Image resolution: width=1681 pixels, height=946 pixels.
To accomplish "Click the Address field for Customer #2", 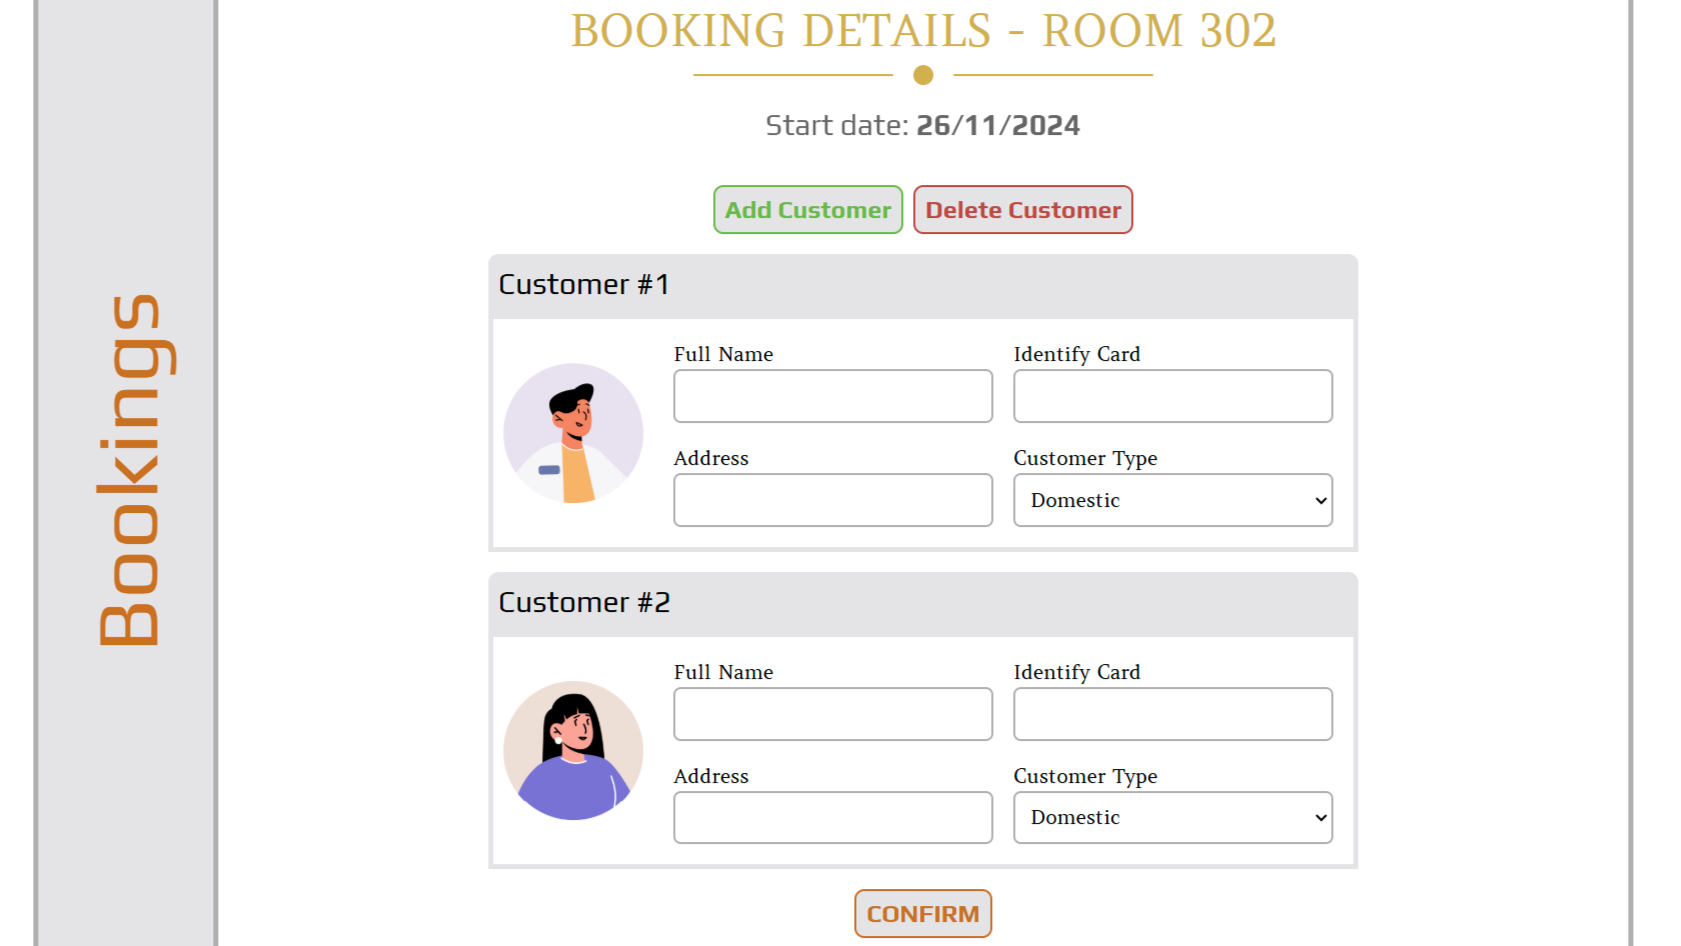I will coord(832,817).
